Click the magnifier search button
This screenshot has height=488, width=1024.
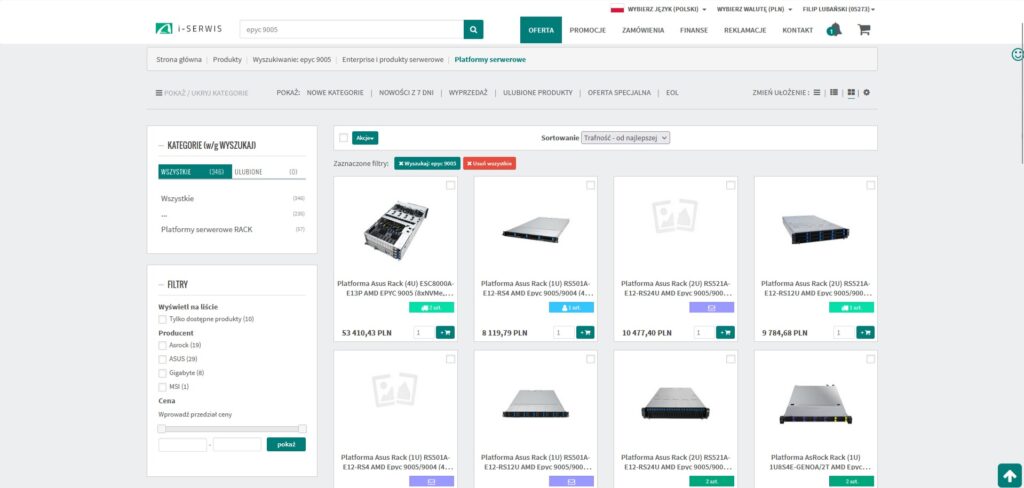(x=473, y=29)
